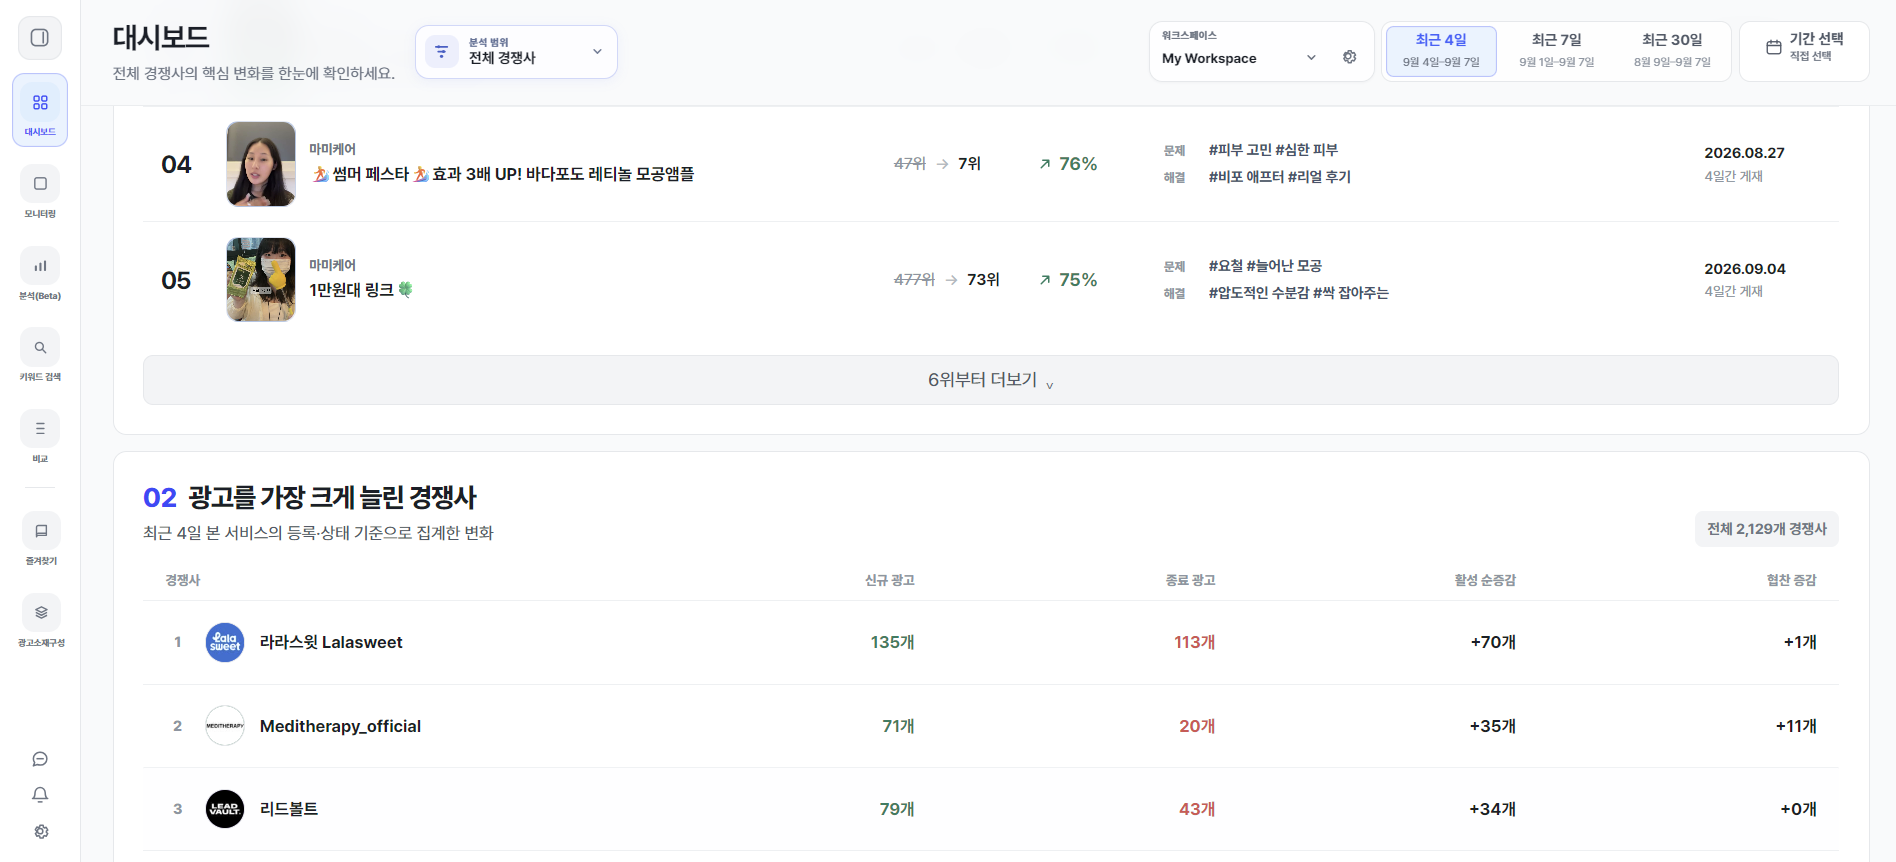Viewport: 1896px width, 862px height.
Task: Click the 76% growth indicator
Action: point(1068,164)
